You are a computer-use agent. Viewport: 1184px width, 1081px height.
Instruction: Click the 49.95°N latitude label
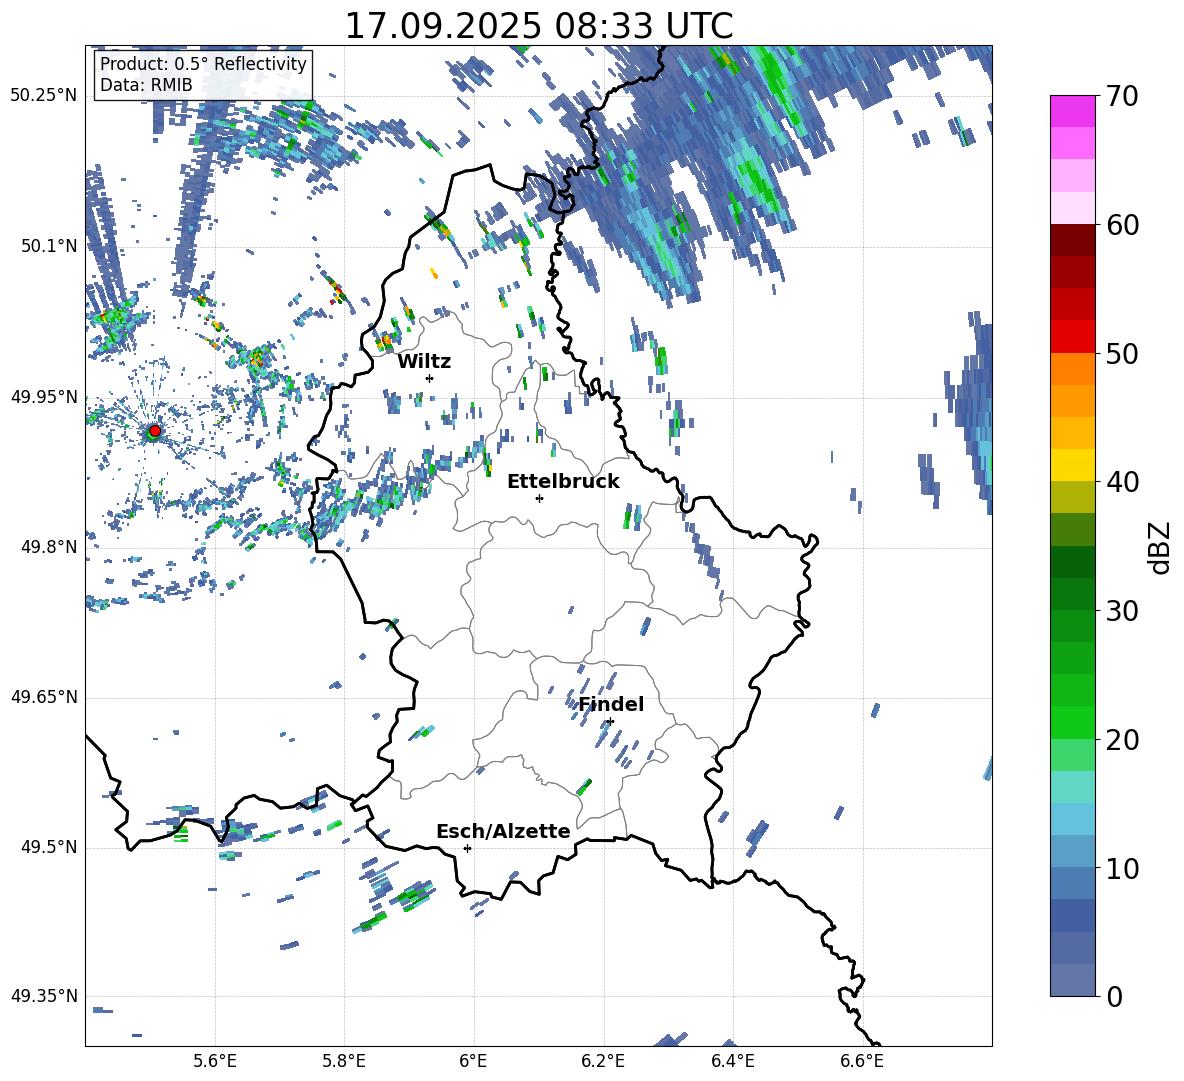pyautogui.click(x=44, y=396)
